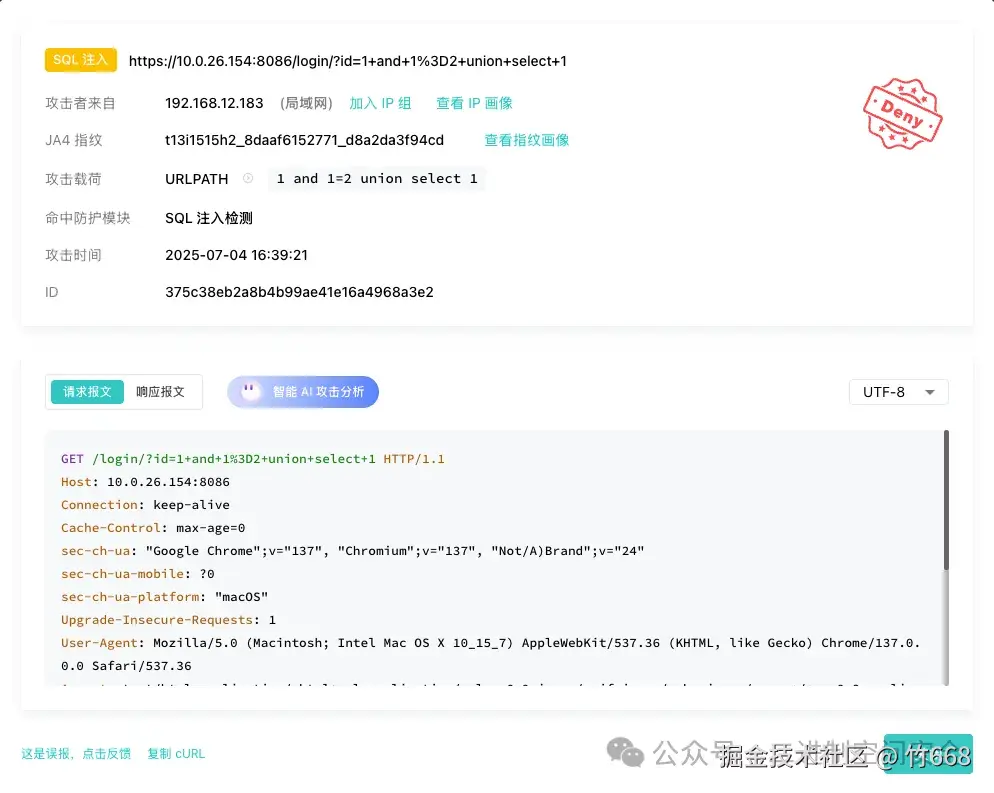Open 查看 IP 画像 for the attacker

473,102
